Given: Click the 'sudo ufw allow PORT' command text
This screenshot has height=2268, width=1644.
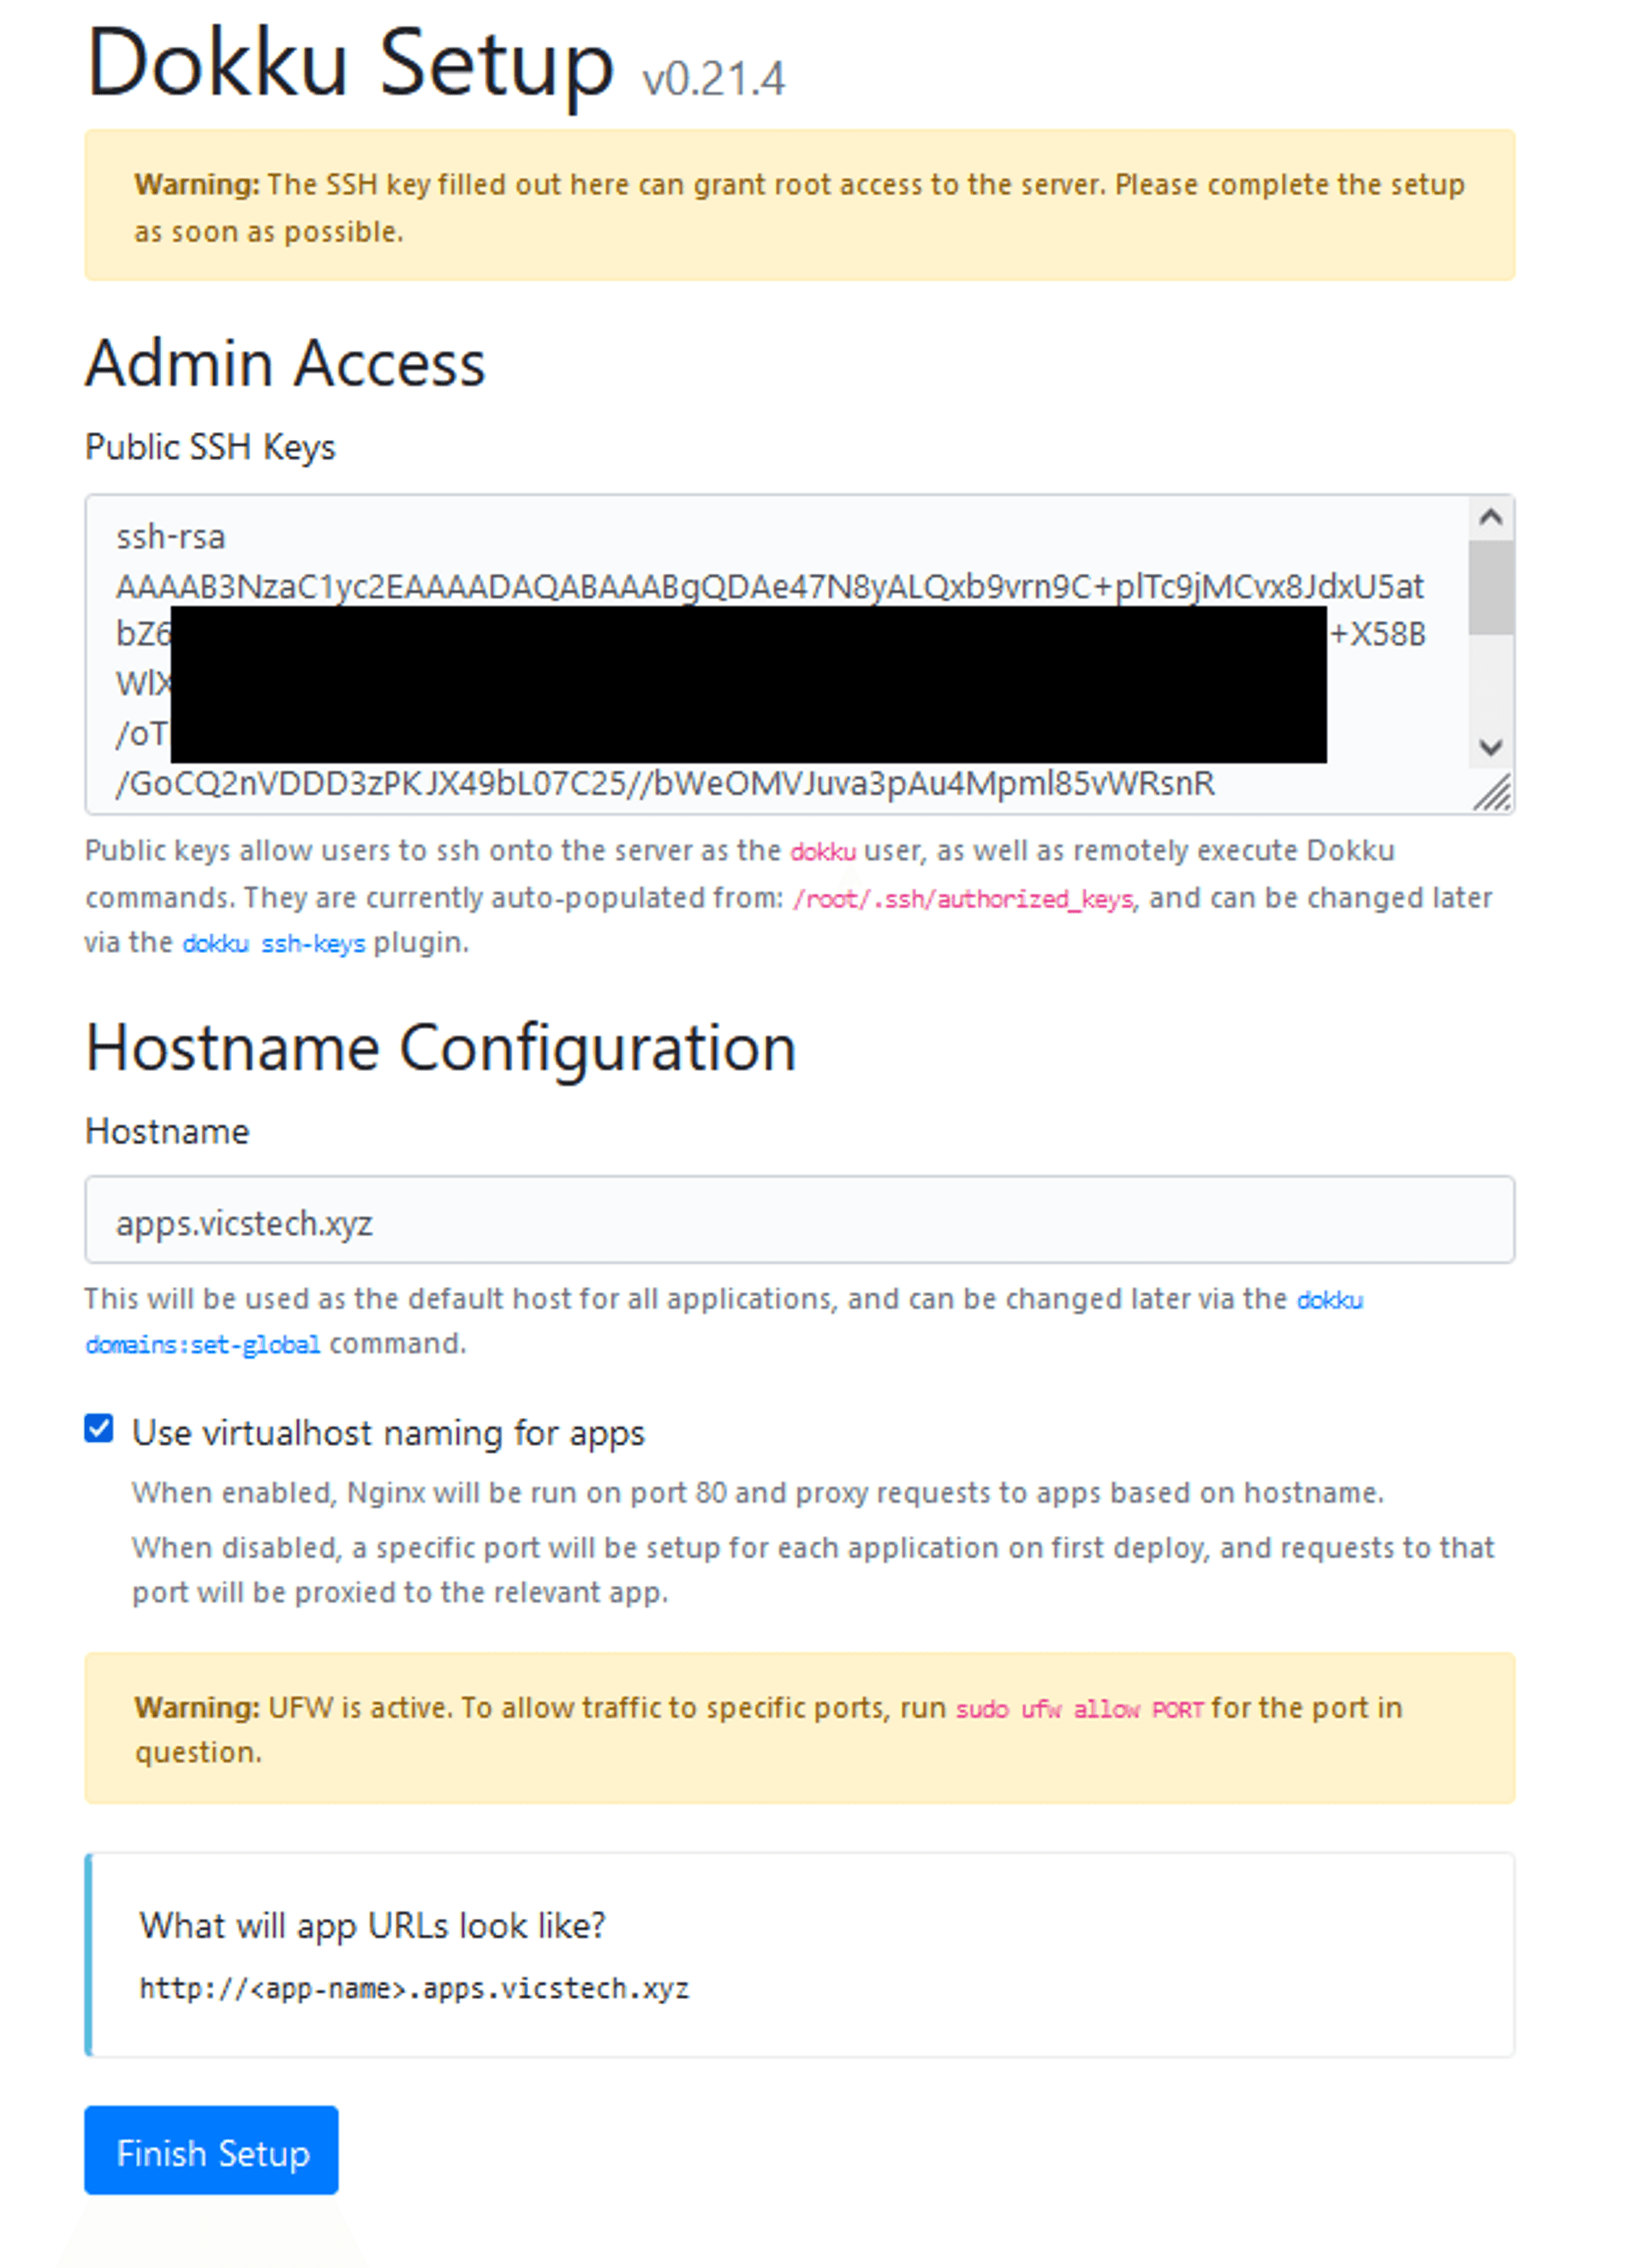Looking at the screenshot, I should click(x=1079, y=1709).
